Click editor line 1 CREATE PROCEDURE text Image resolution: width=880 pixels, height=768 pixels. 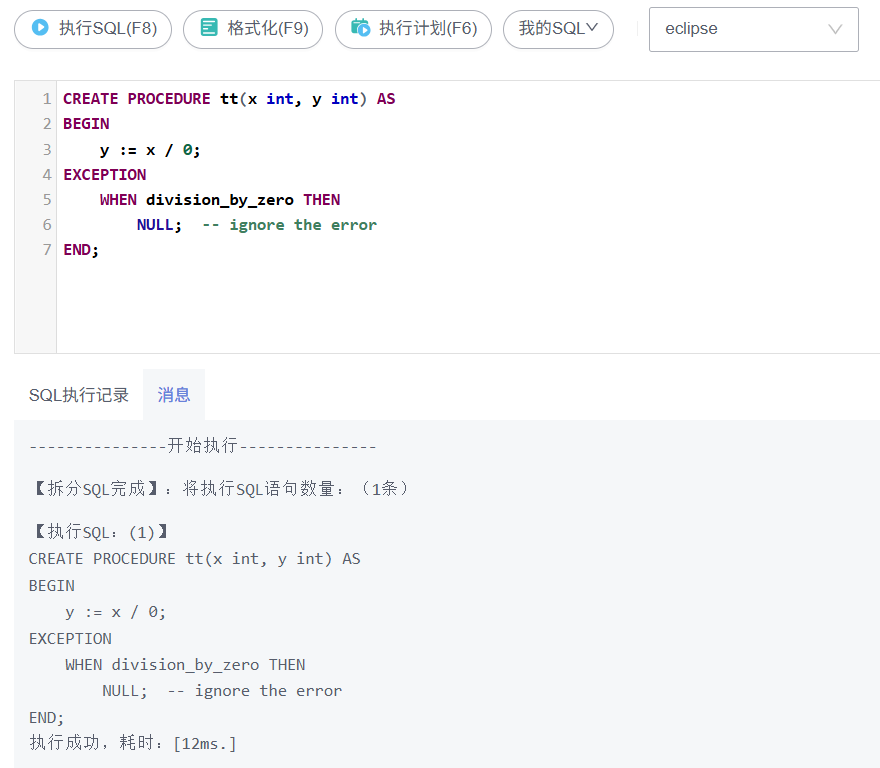[x=229, y=99]
